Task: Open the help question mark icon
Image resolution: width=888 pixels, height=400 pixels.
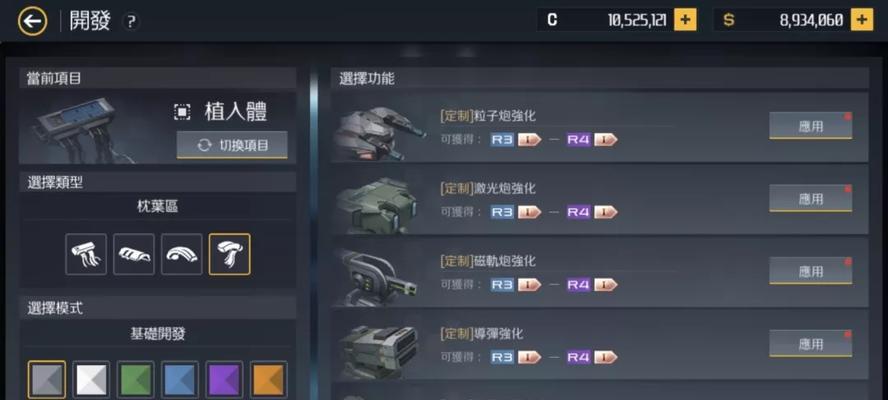Action: 131,22
